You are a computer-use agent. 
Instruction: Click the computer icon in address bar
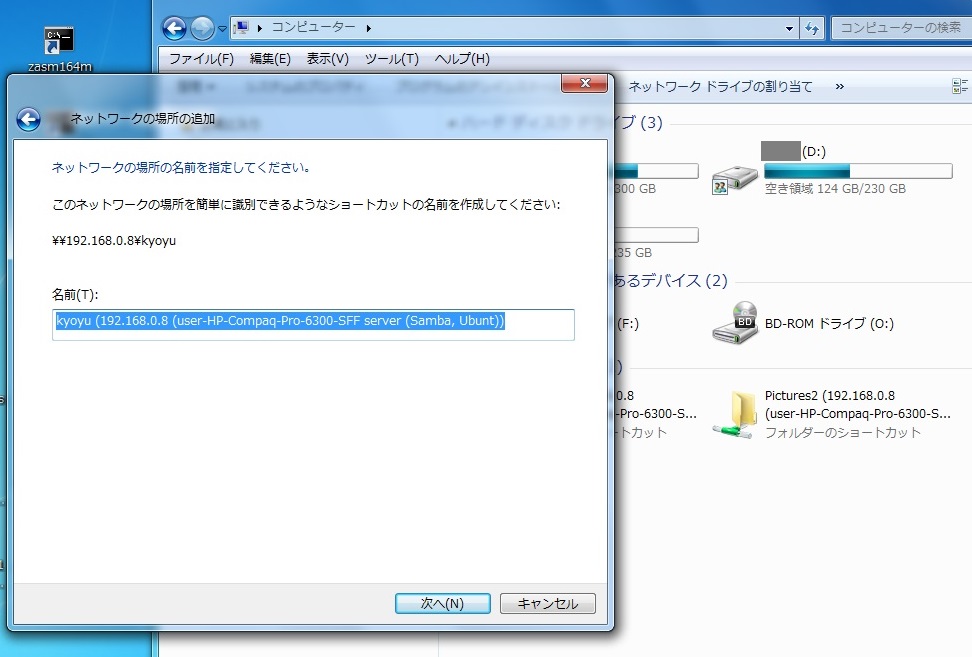tap(242, 28)
